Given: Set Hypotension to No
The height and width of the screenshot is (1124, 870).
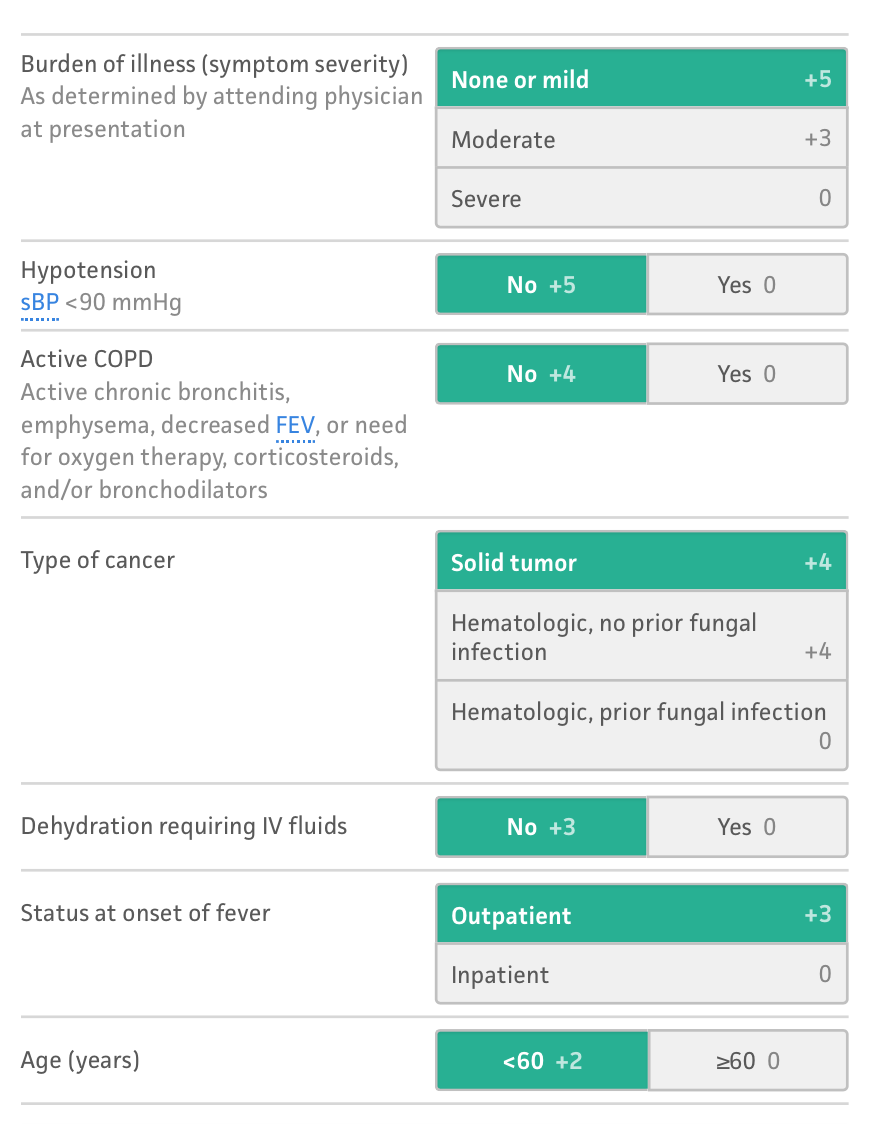Looking at the screenshot, I should (x=542, y=285).
